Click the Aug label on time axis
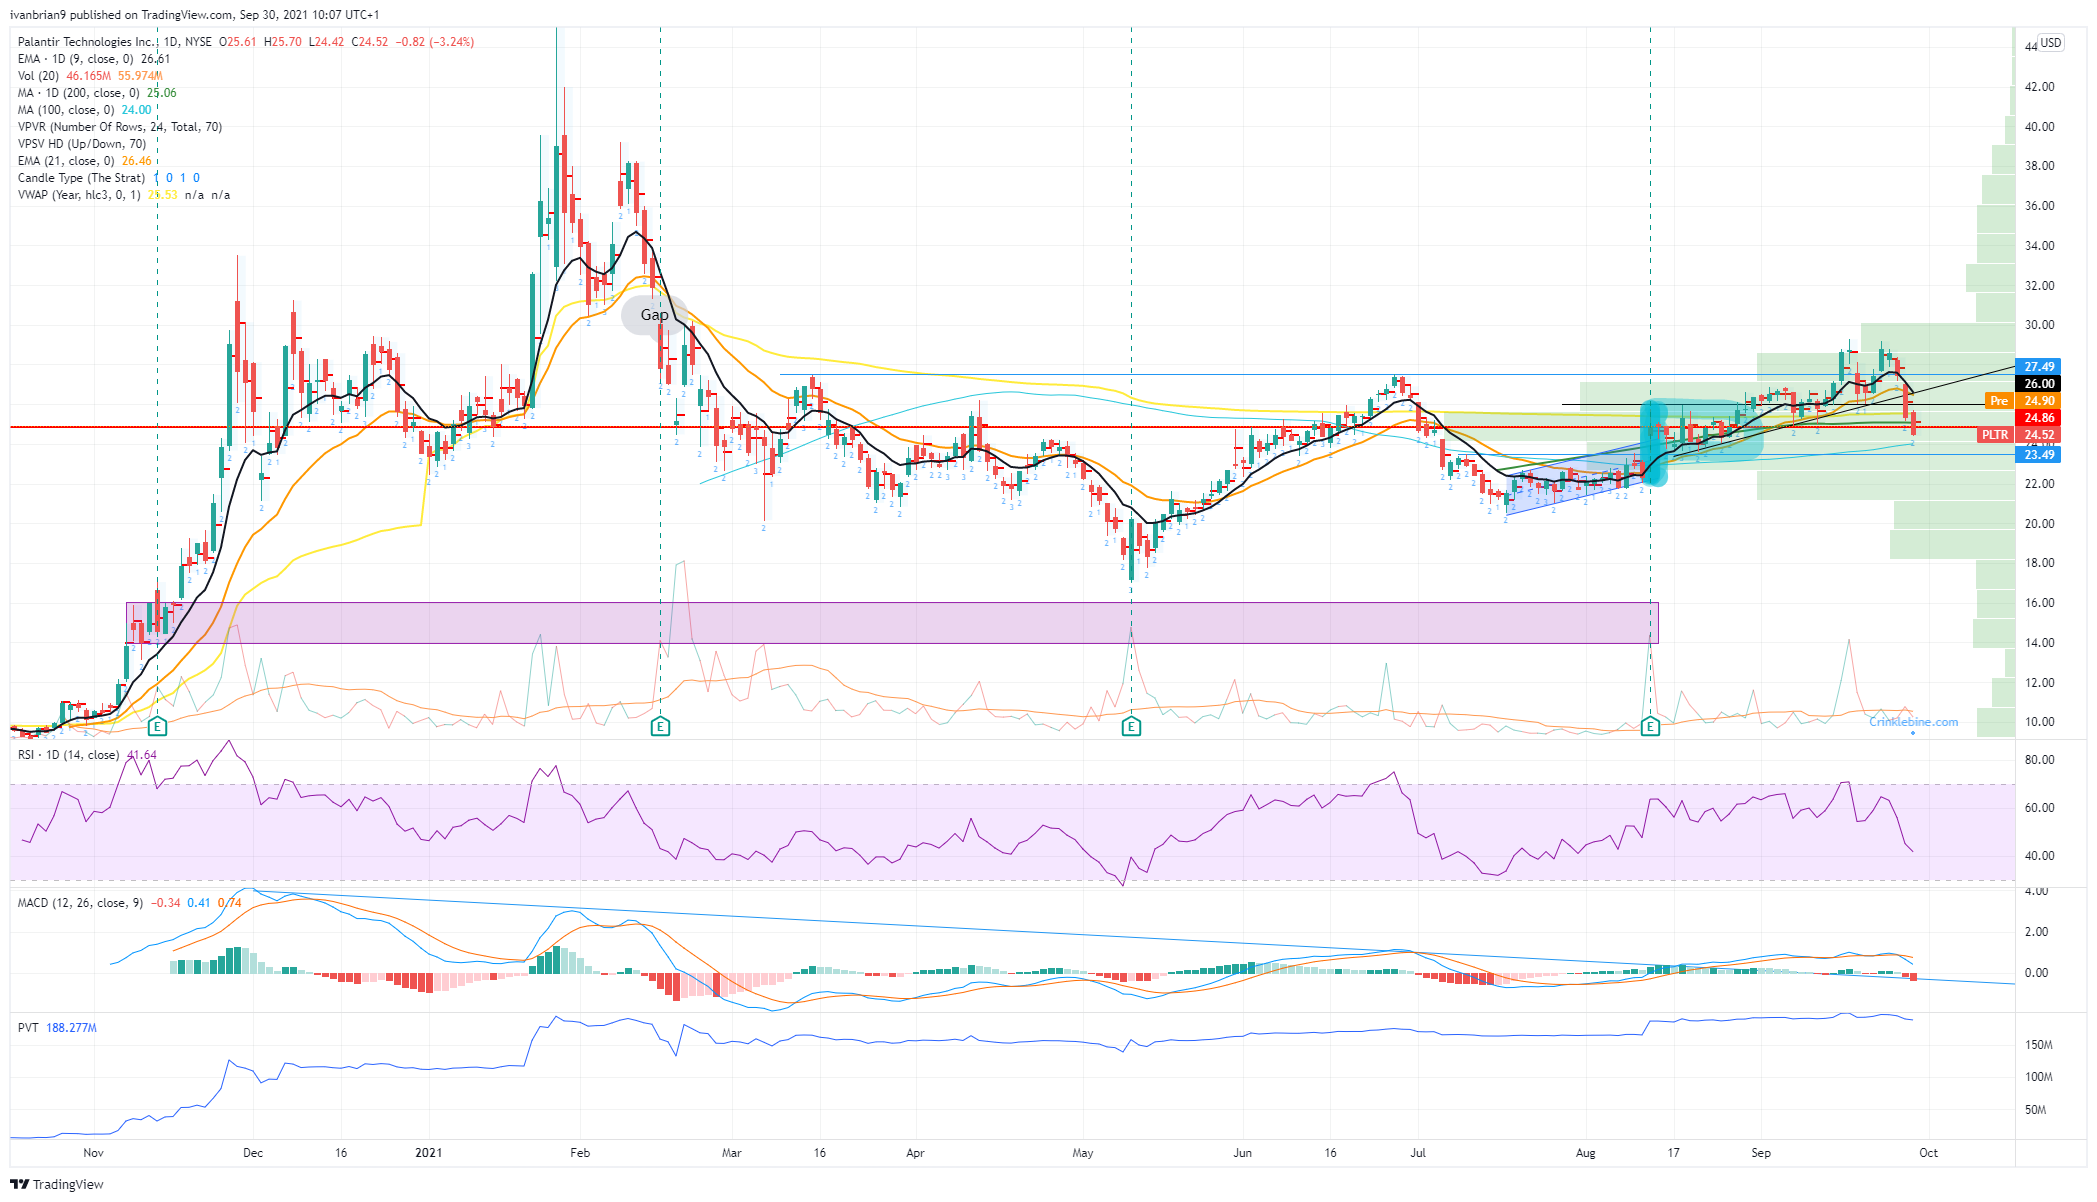Screen dimensions: 2097x1202 click(1586, 1153)
